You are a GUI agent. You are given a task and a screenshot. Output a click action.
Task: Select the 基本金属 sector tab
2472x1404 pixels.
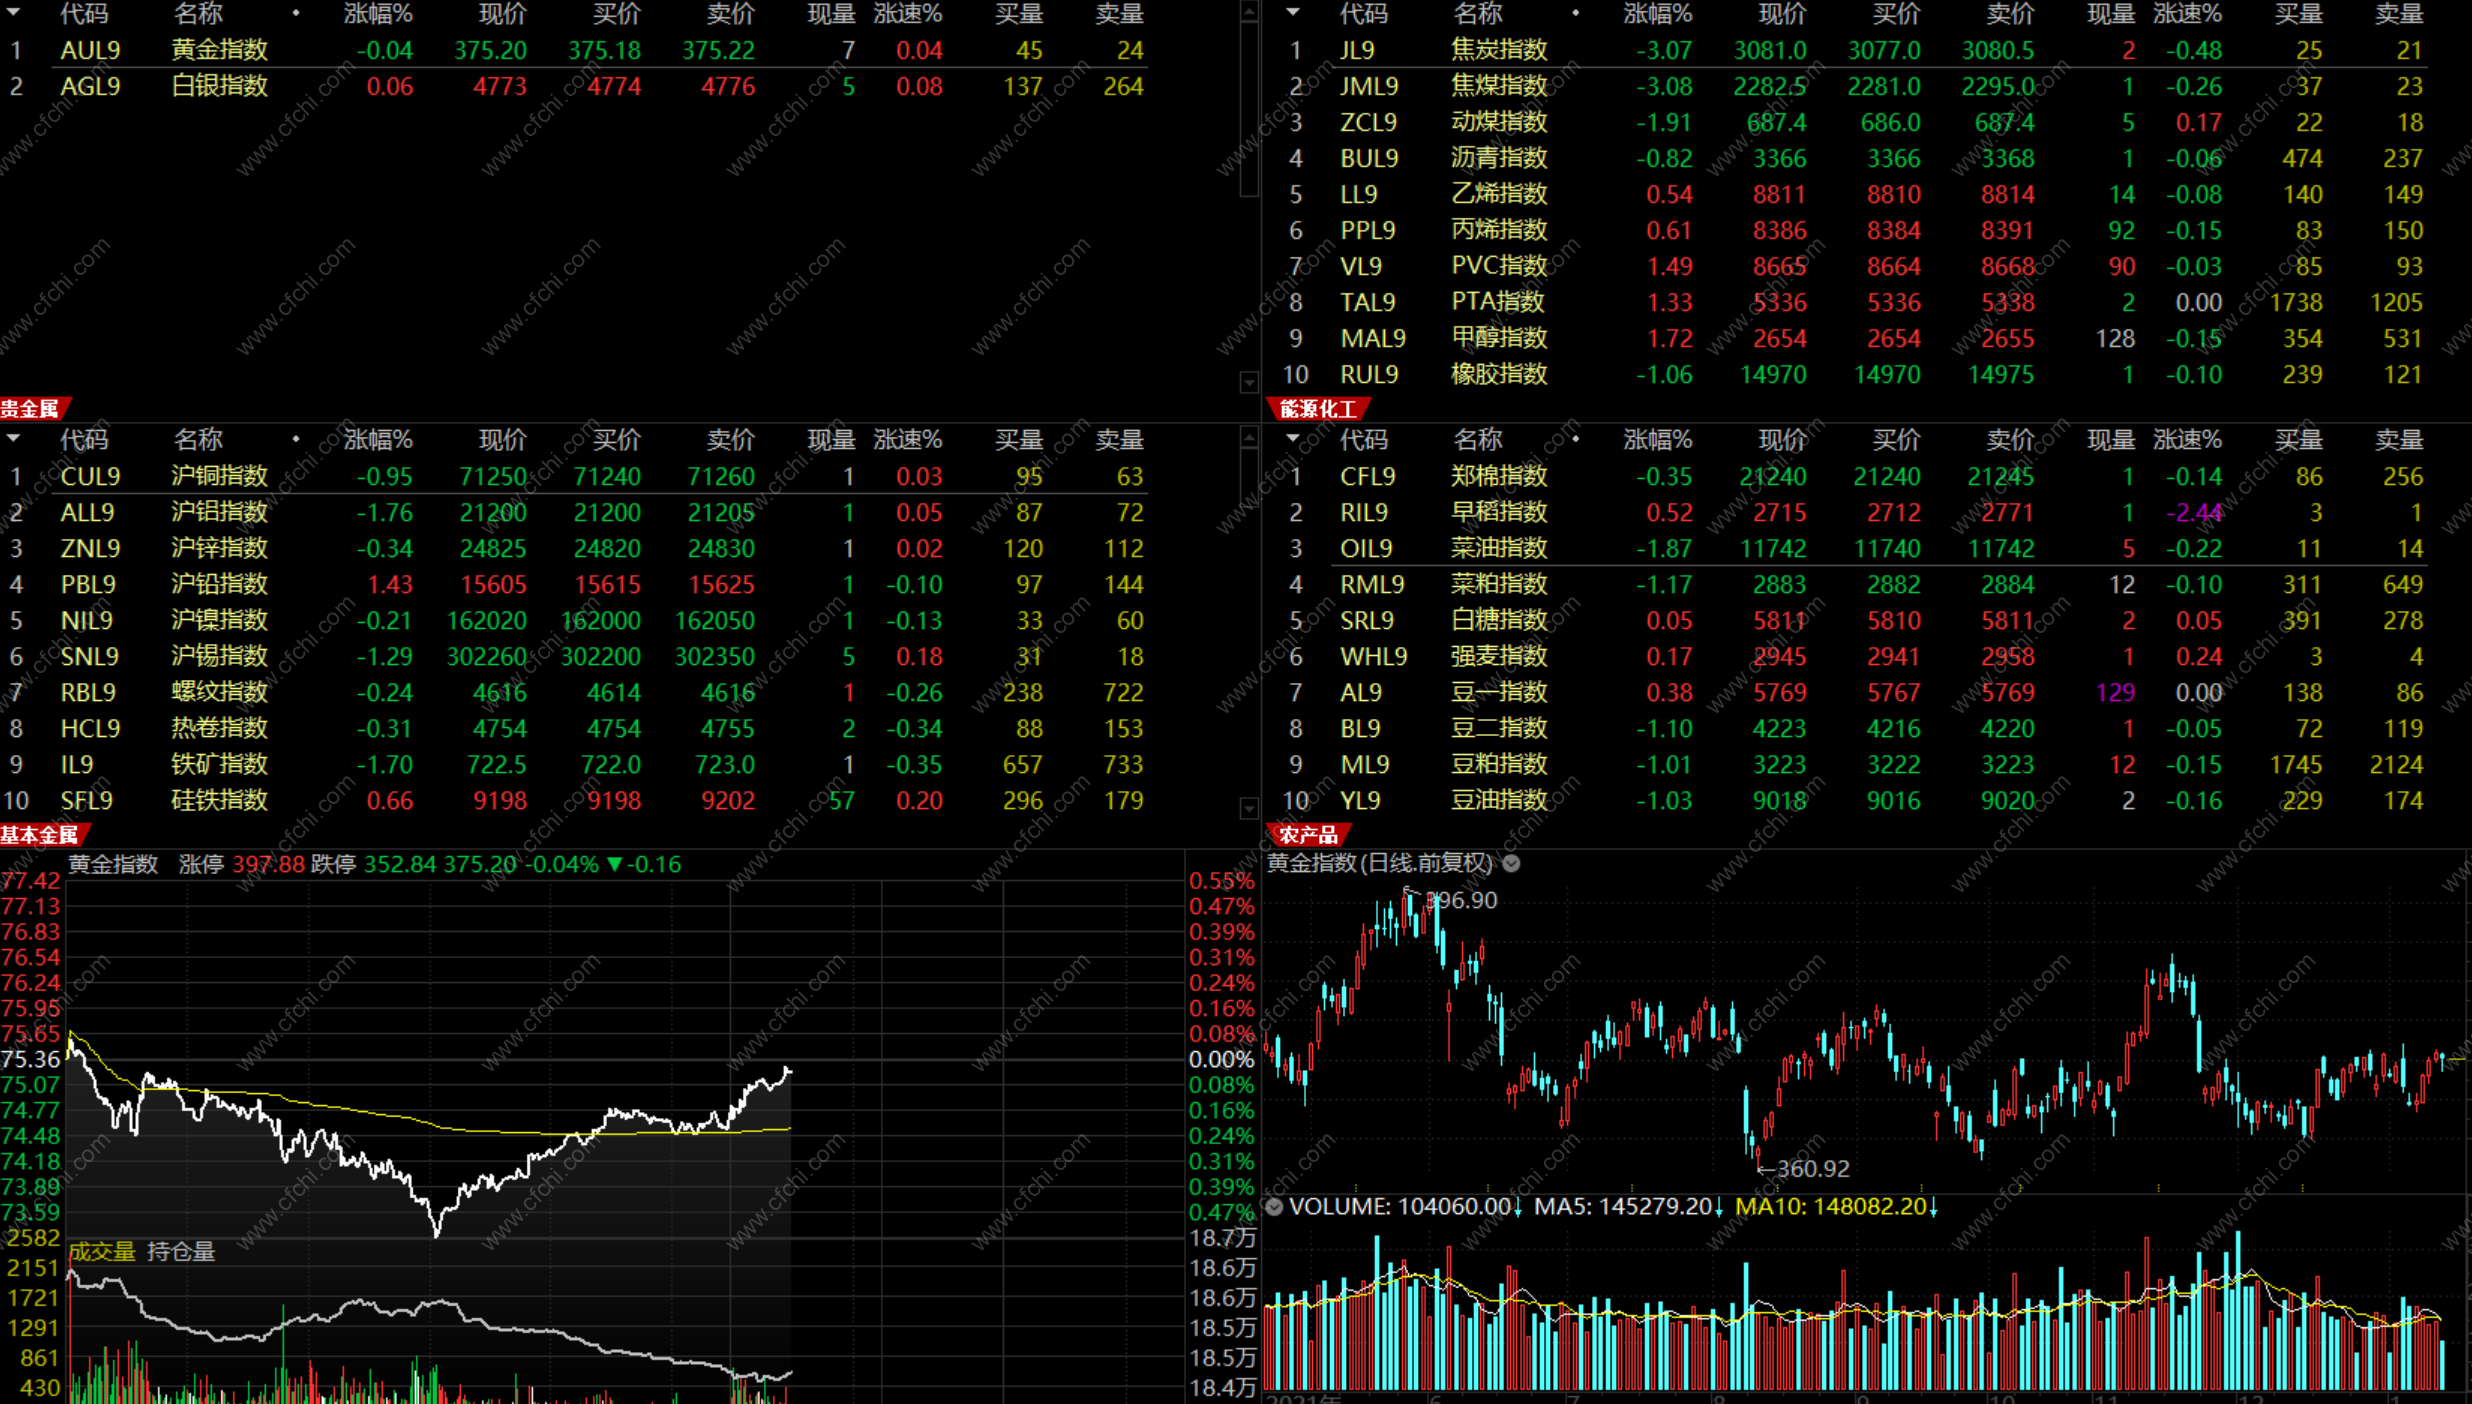[40, 835]
